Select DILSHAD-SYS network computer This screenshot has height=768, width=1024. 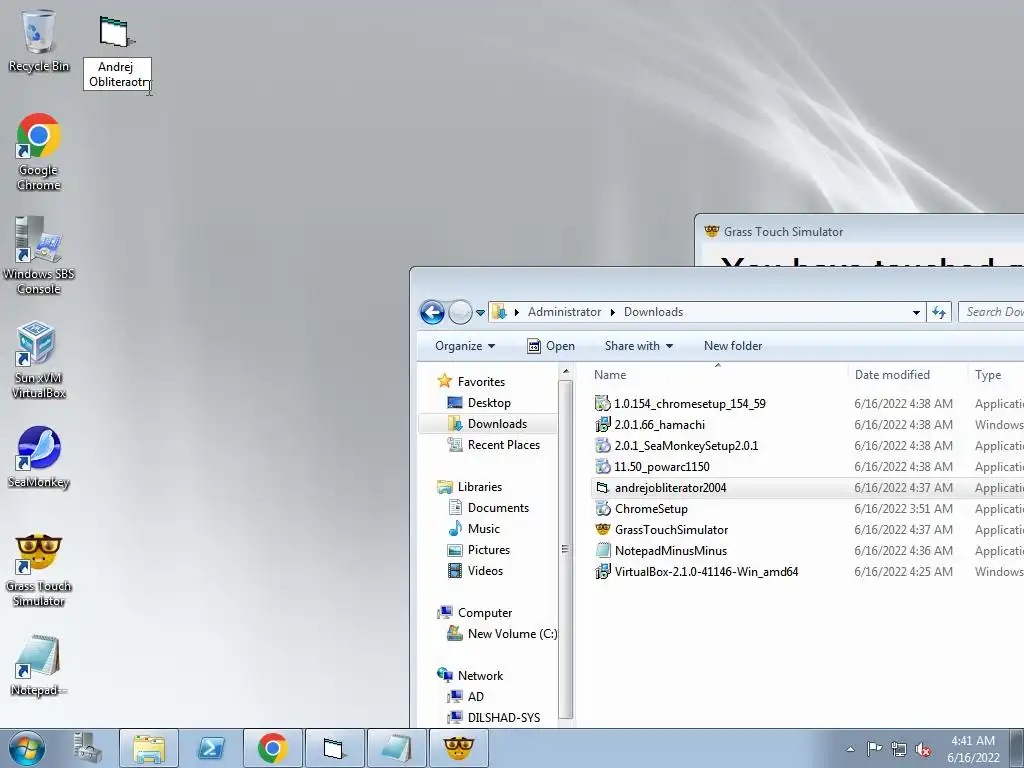(503, 717)
